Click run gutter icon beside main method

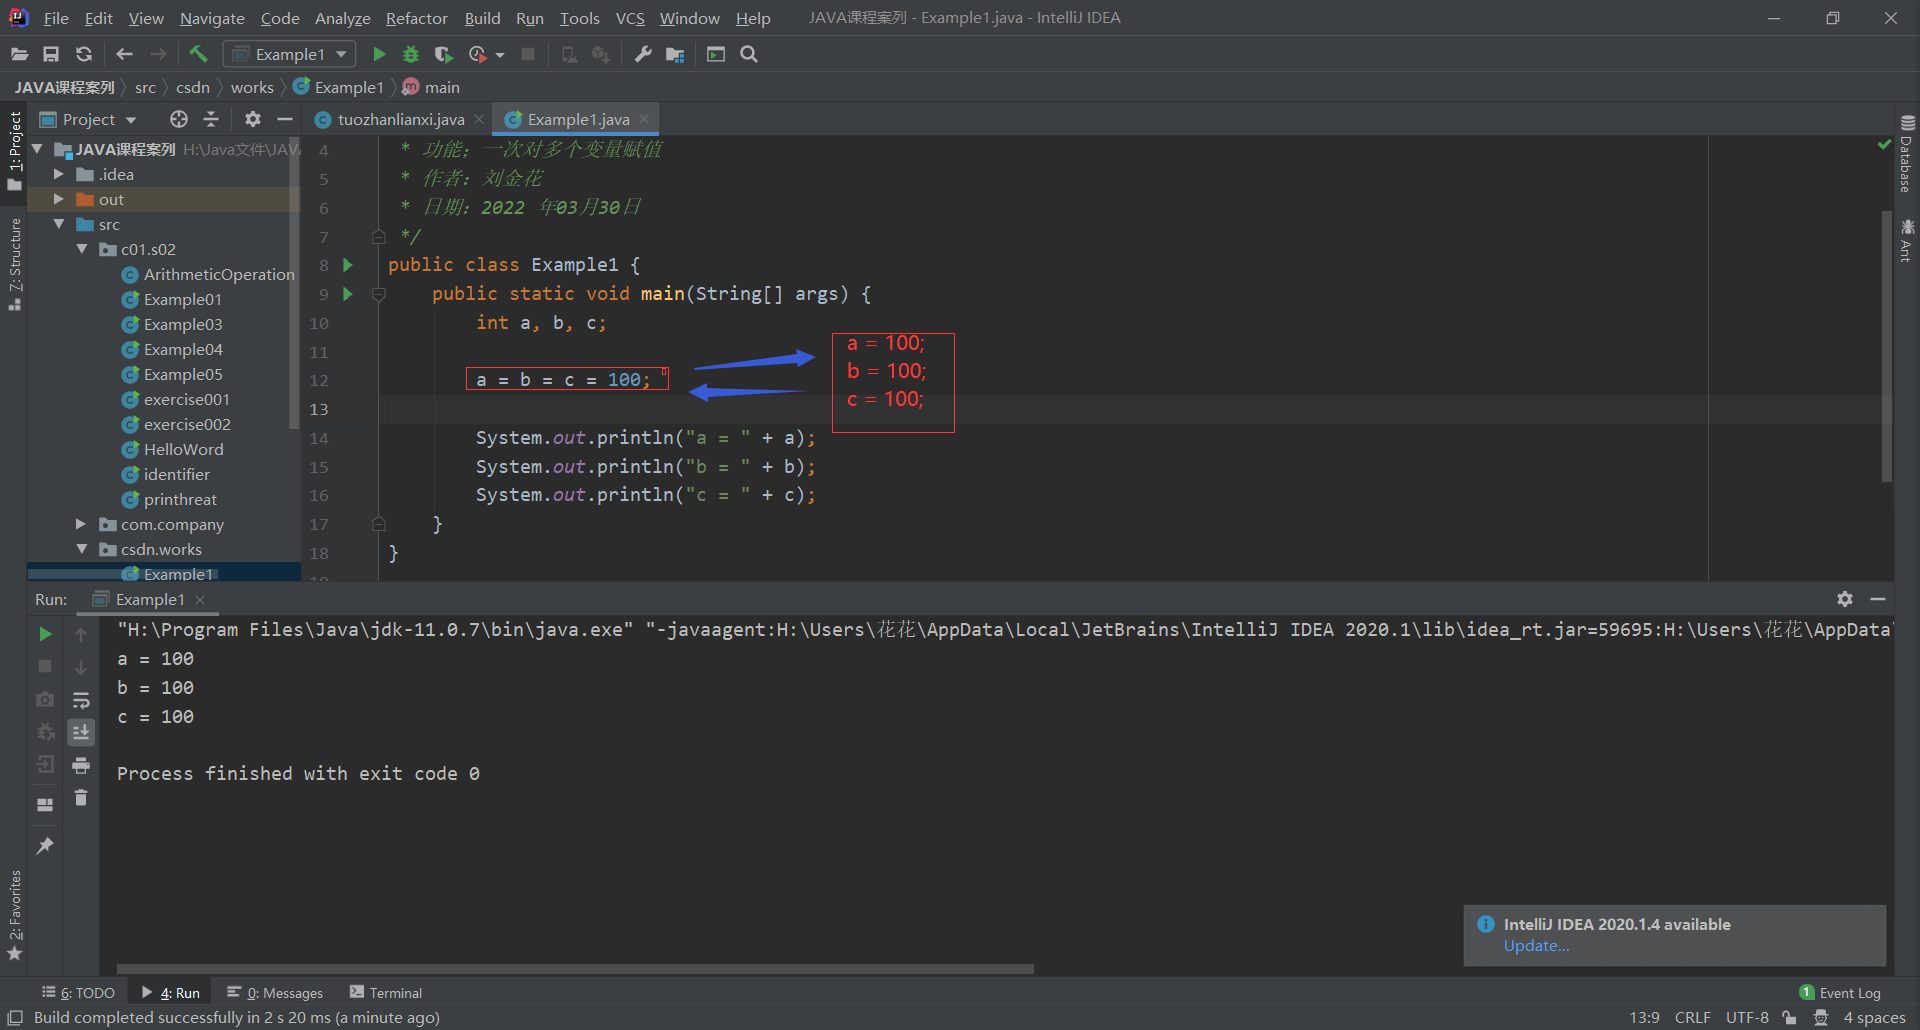pos(348,294)
